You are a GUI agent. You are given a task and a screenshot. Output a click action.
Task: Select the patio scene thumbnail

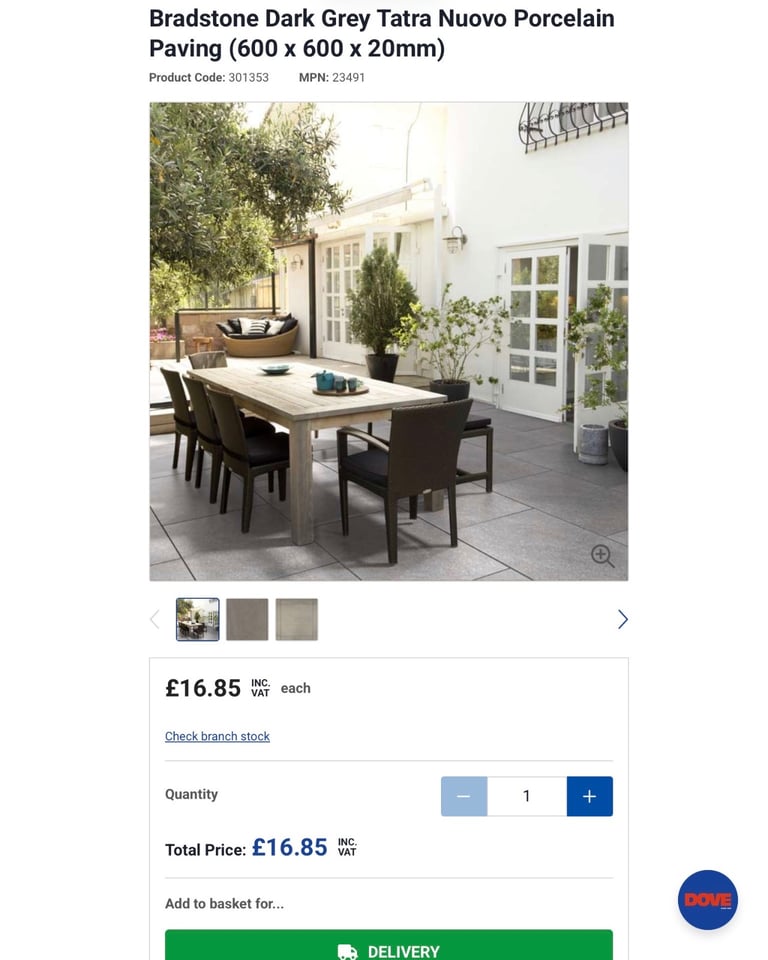pyautogui.click(x=197, y=620)
